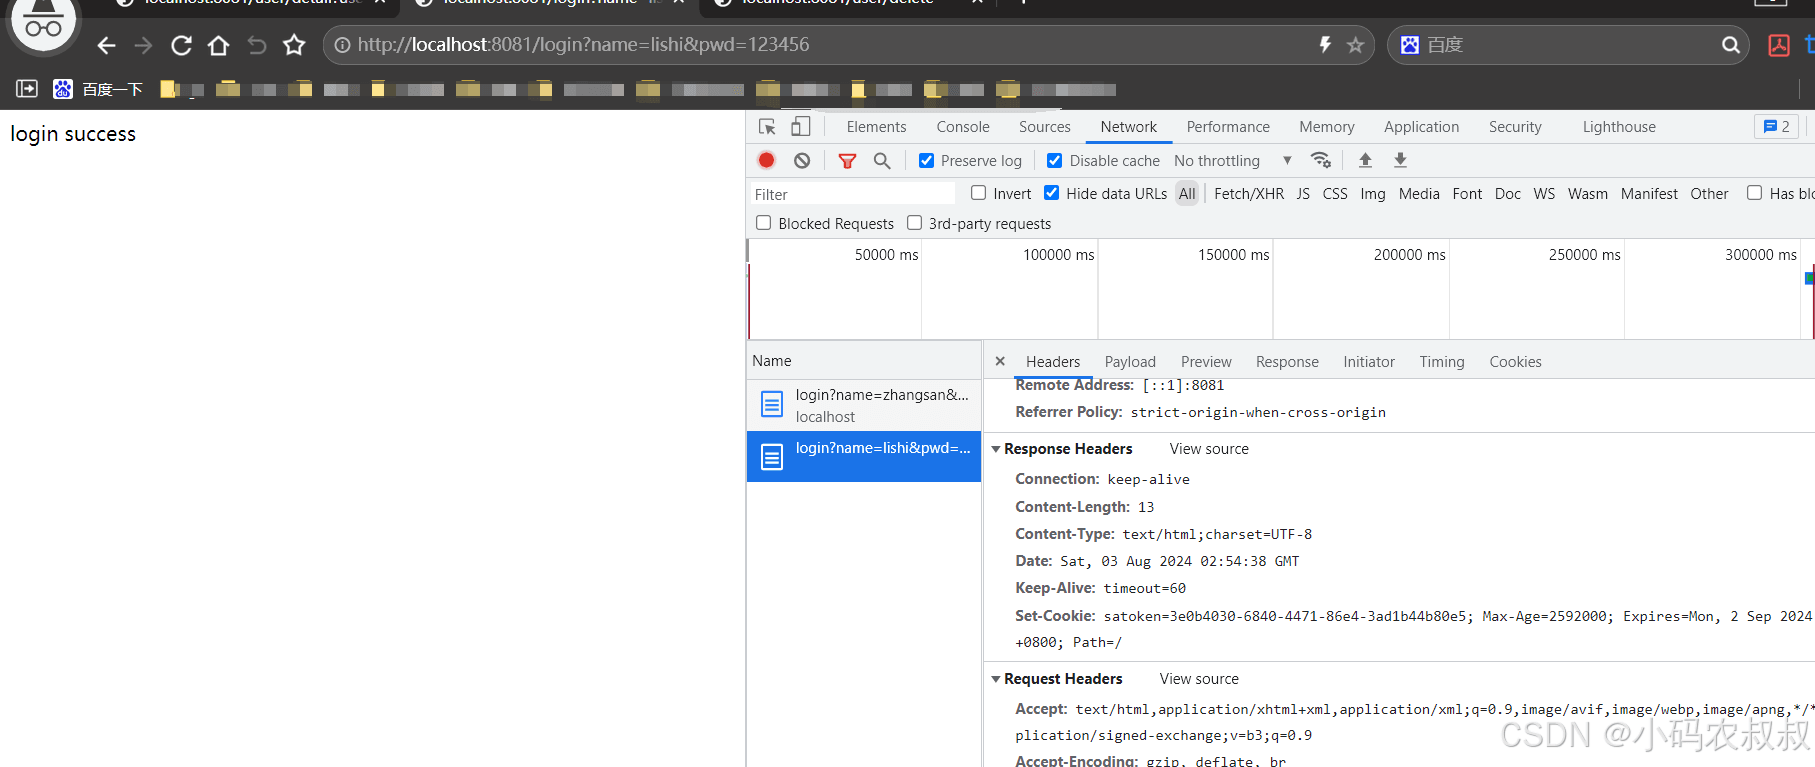
Task: Enable the Invert filter checkbox
Action: [x=979, y=193]
